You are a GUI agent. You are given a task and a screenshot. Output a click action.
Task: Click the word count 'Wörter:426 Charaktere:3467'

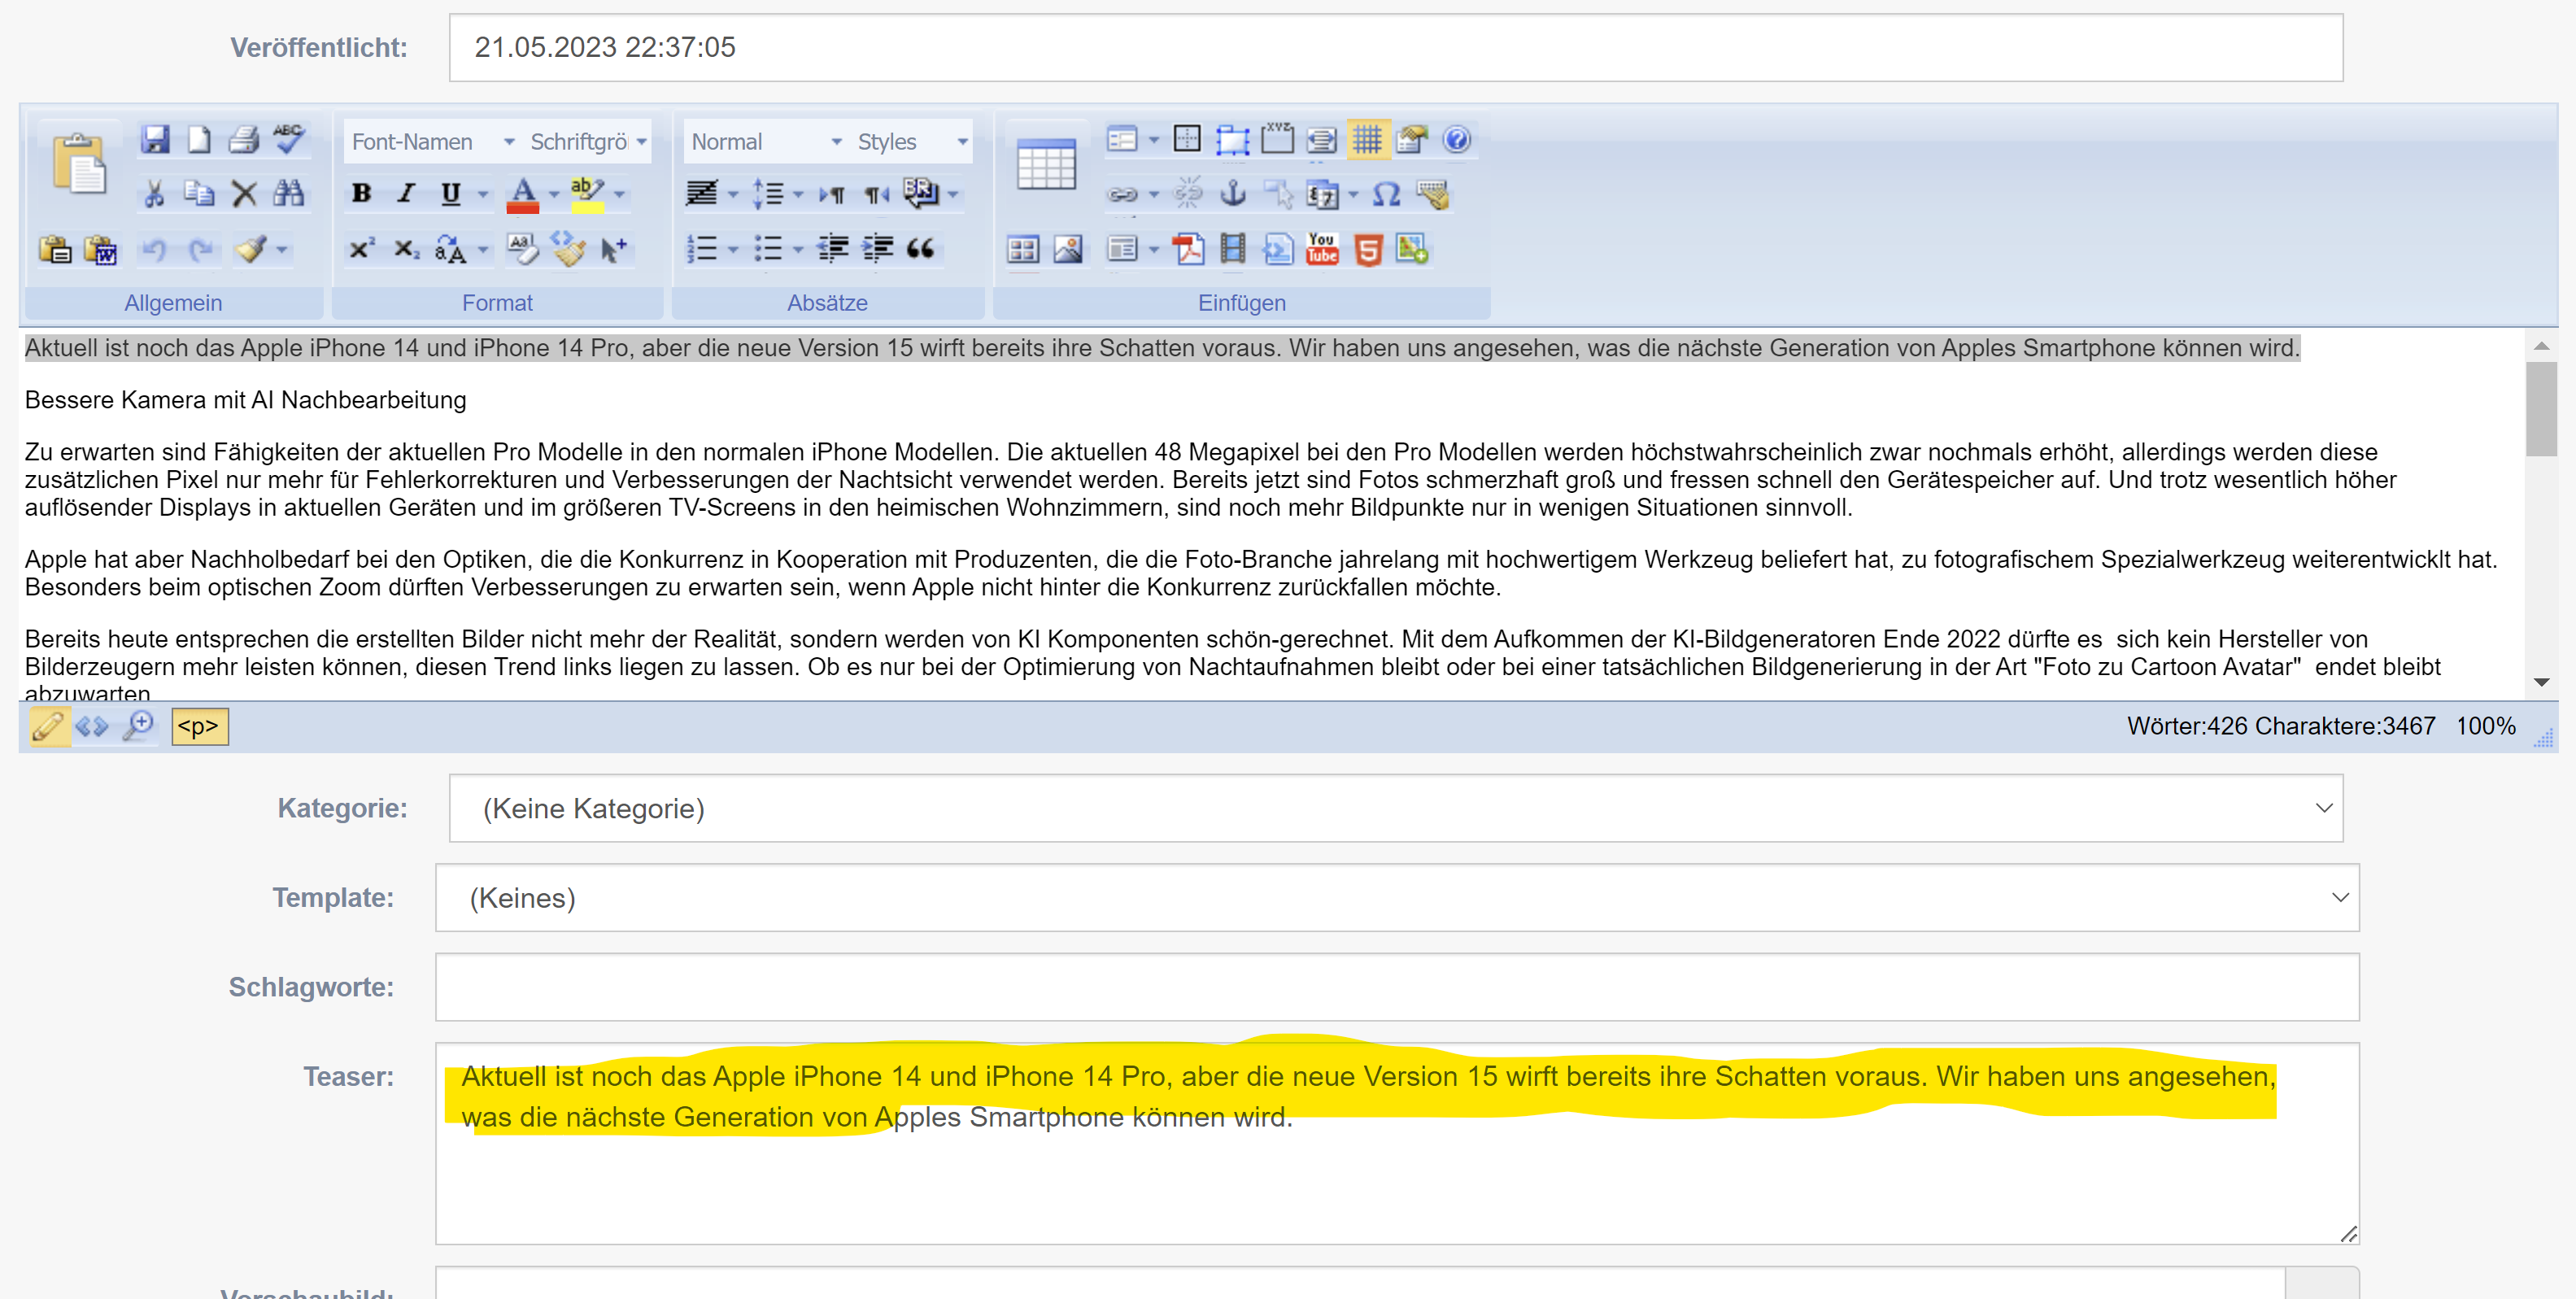[x=2281, y=726]
